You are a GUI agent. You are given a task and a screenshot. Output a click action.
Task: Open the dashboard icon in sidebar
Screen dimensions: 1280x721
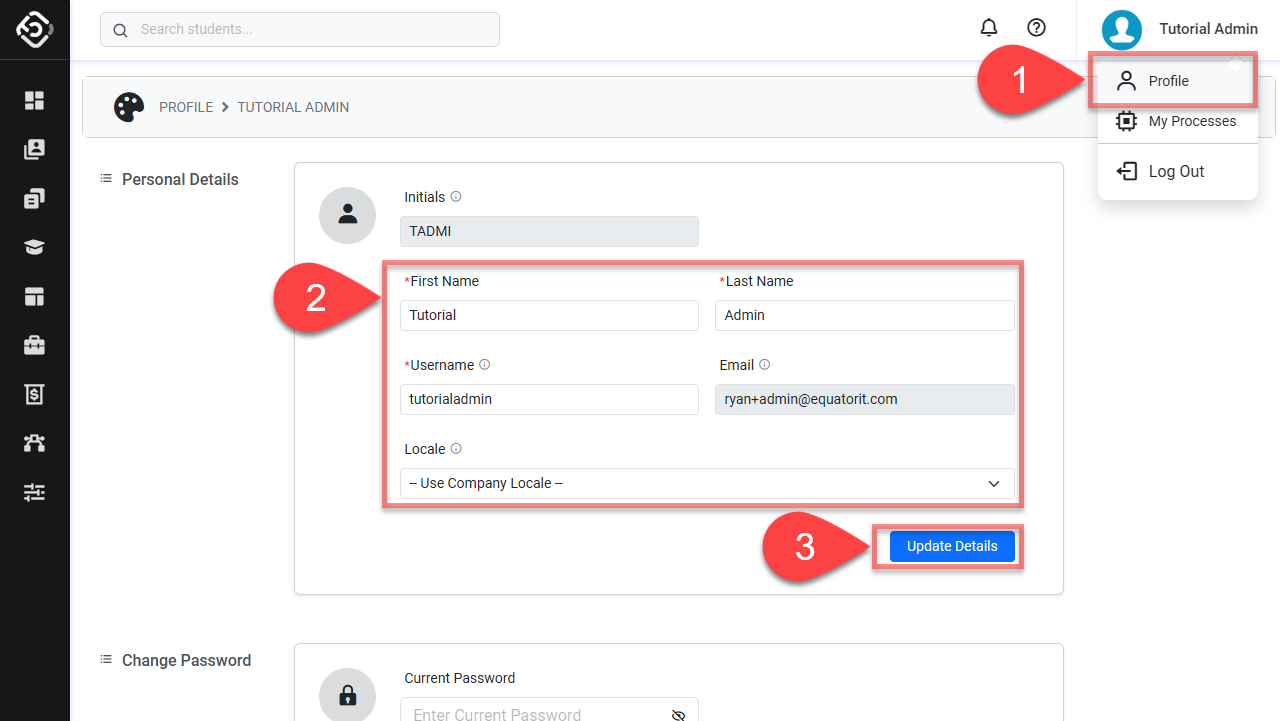point(35,100)
